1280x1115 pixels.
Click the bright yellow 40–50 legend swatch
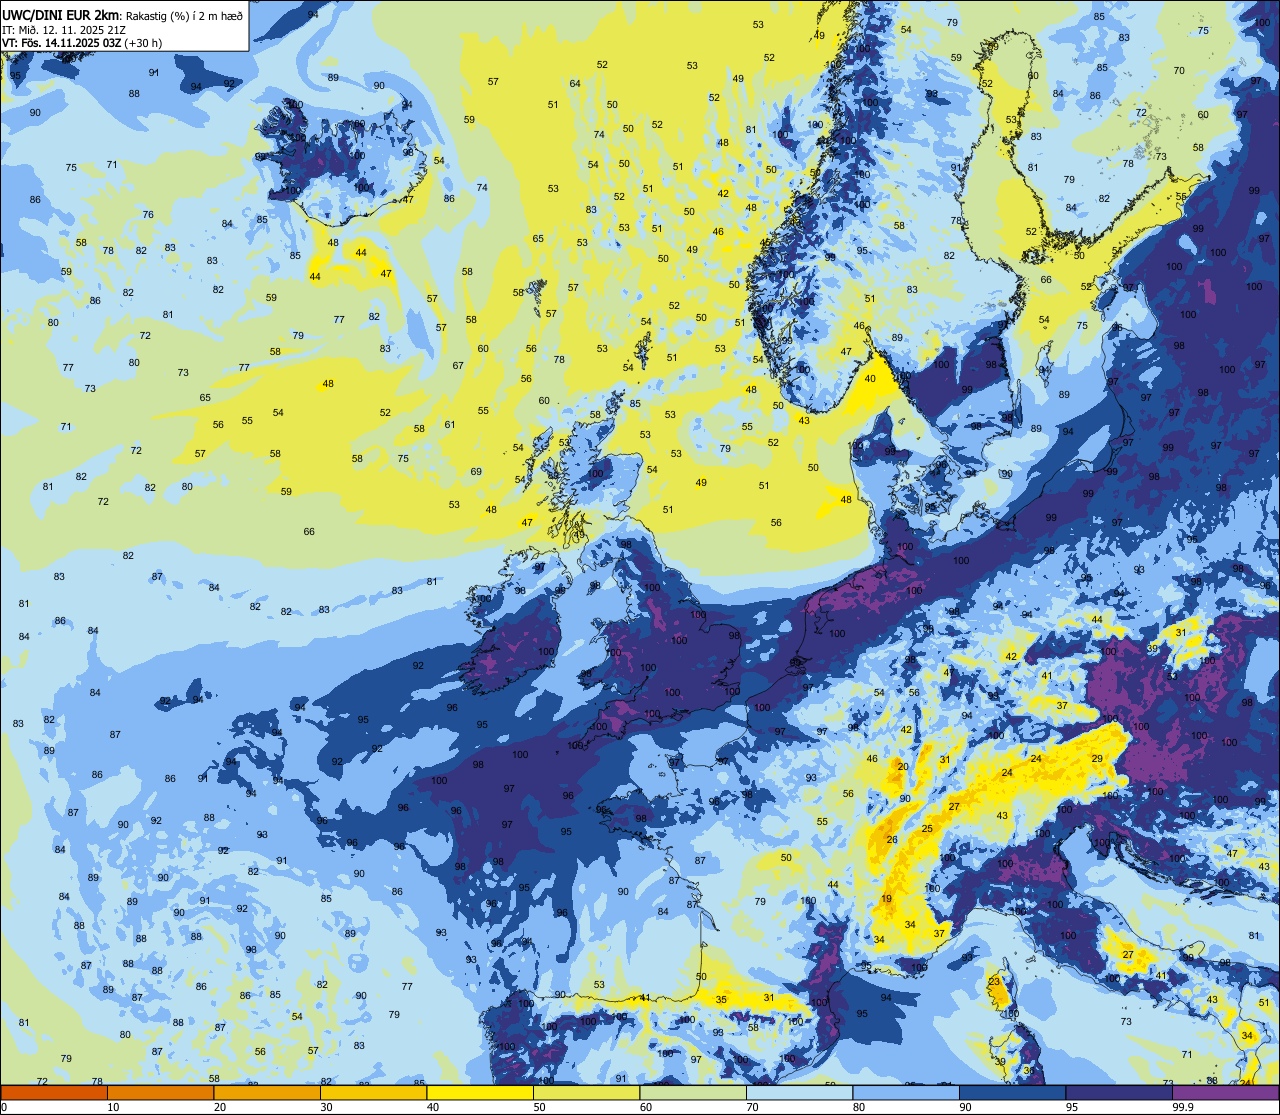tap(480, 1092)
